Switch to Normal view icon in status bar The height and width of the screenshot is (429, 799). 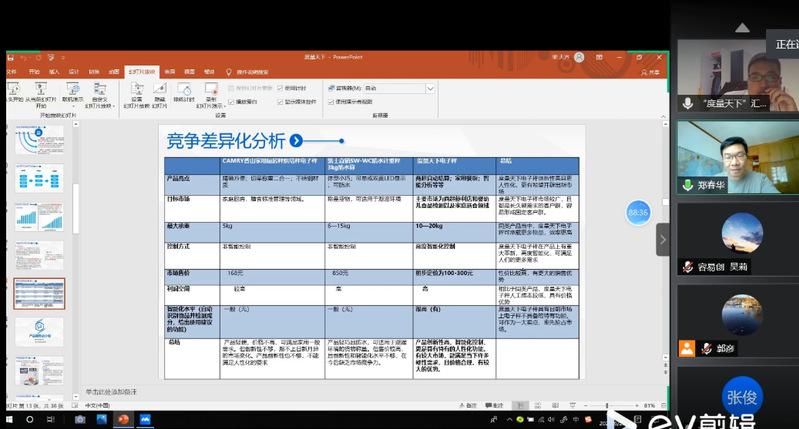pos(520,406)
